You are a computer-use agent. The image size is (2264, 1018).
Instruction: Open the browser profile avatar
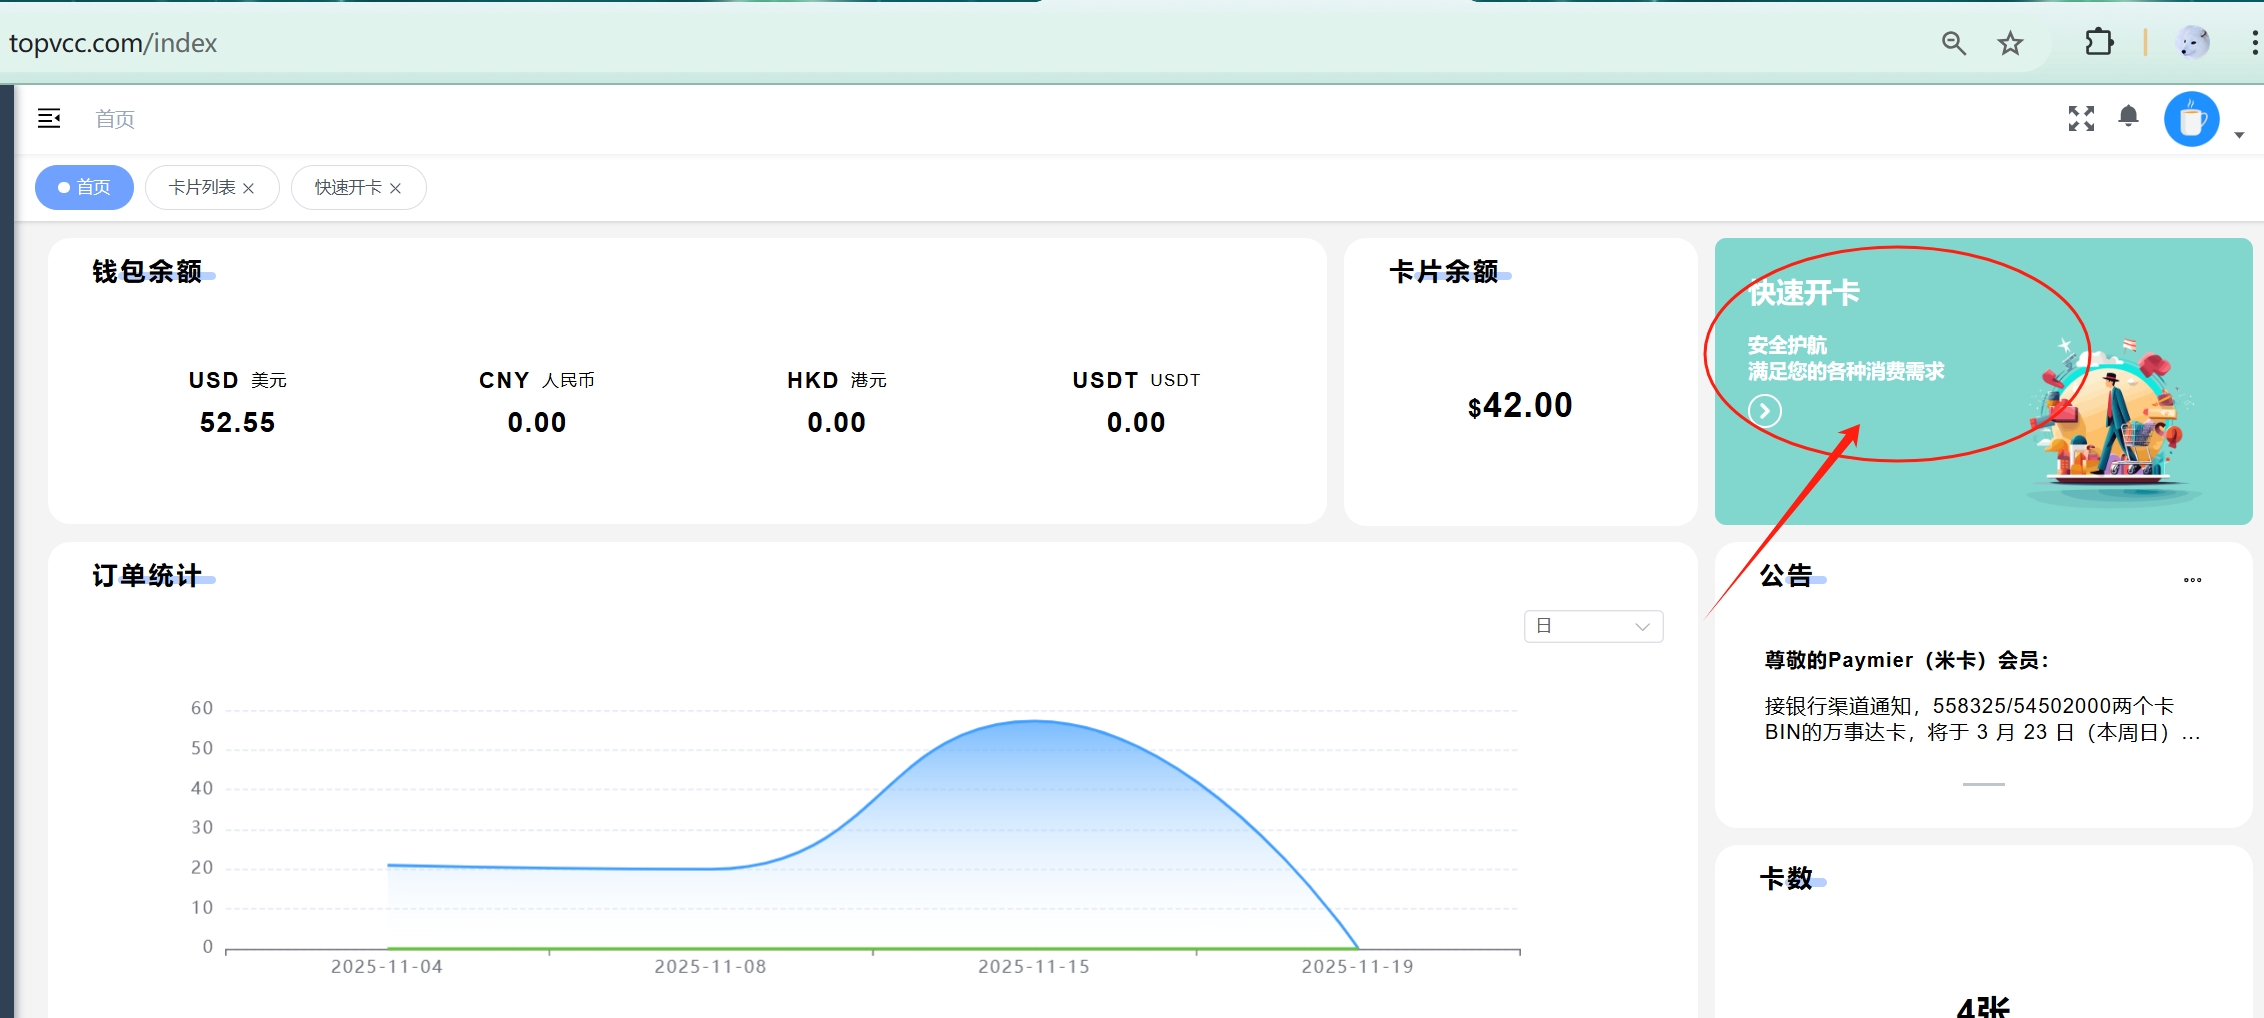tap(2193, 43)
